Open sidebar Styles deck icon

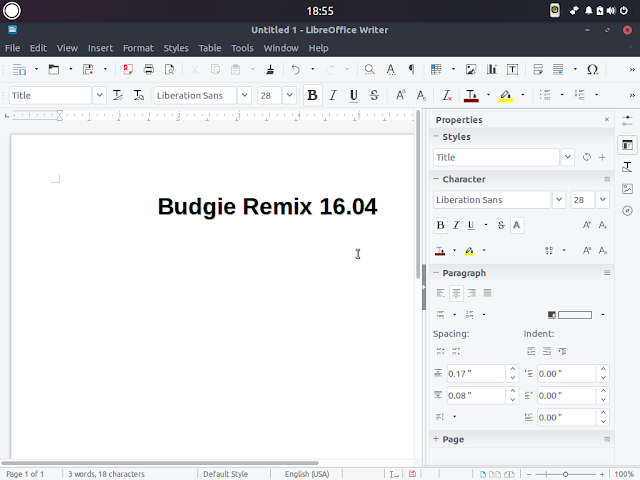click(627, 167)
